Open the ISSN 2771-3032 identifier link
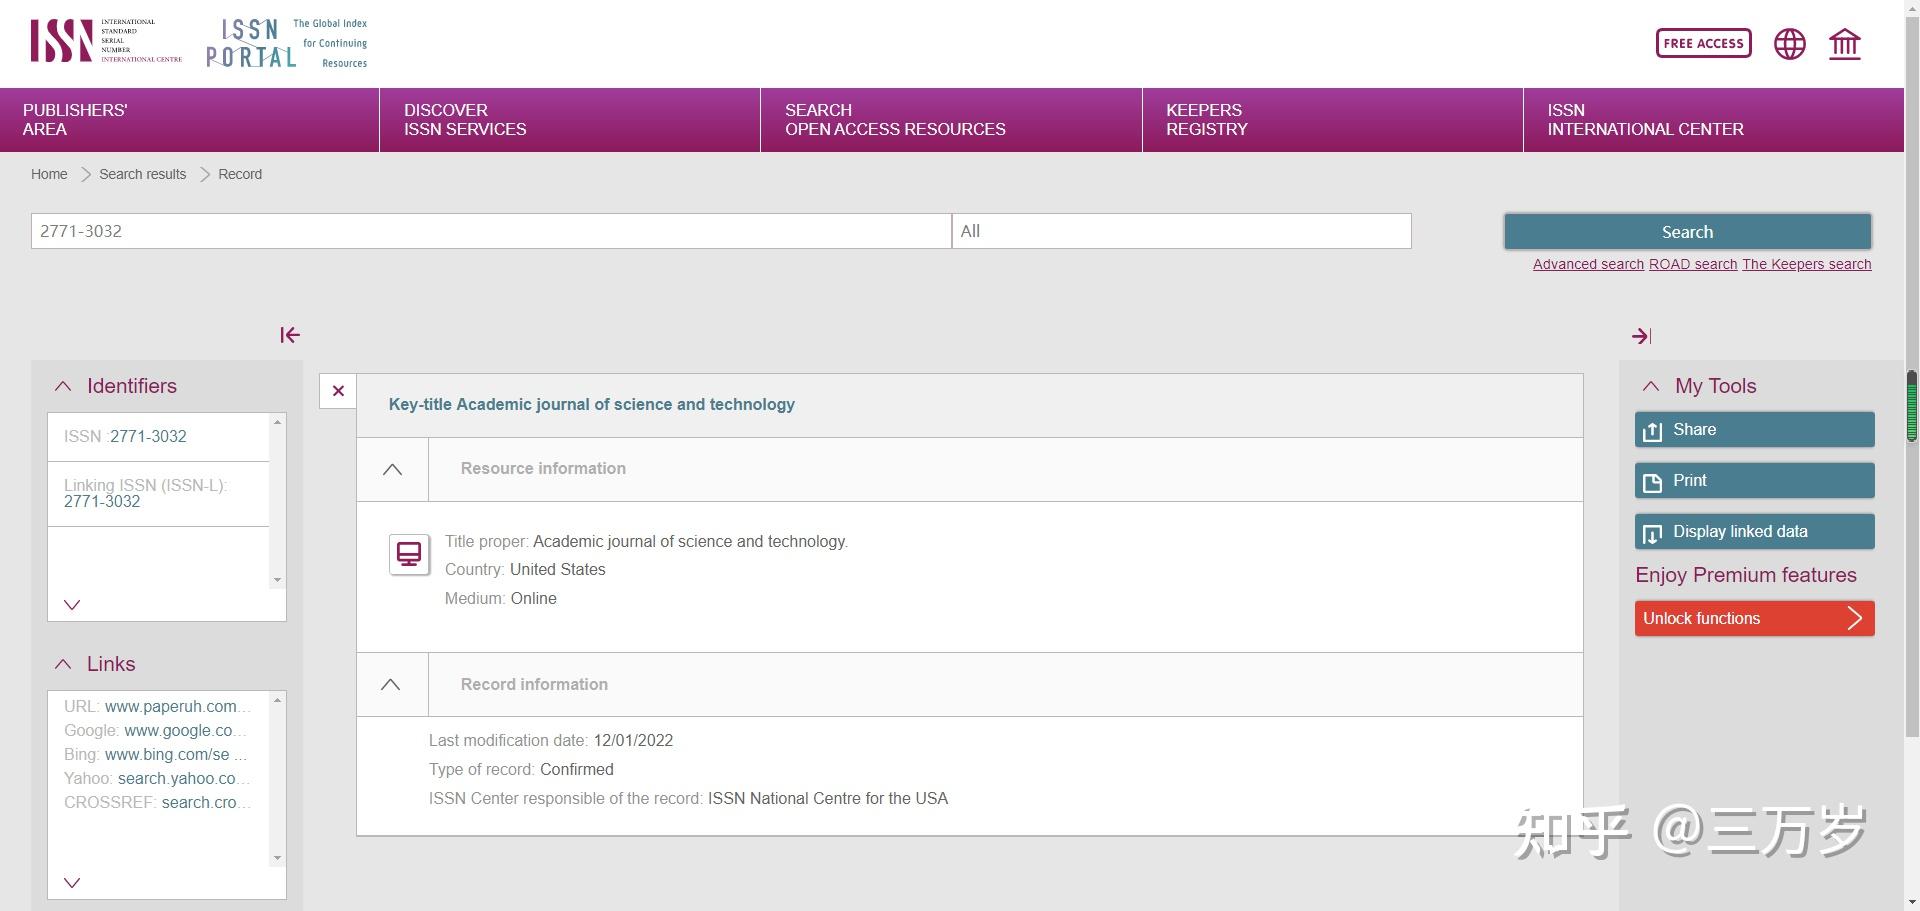Viewport: 1920px width, 911px height. [148, 436]
